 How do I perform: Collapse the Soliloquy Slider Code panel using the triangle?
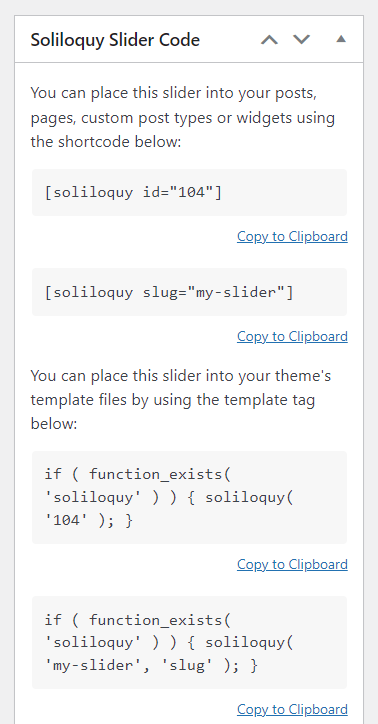tap(341, 39)
